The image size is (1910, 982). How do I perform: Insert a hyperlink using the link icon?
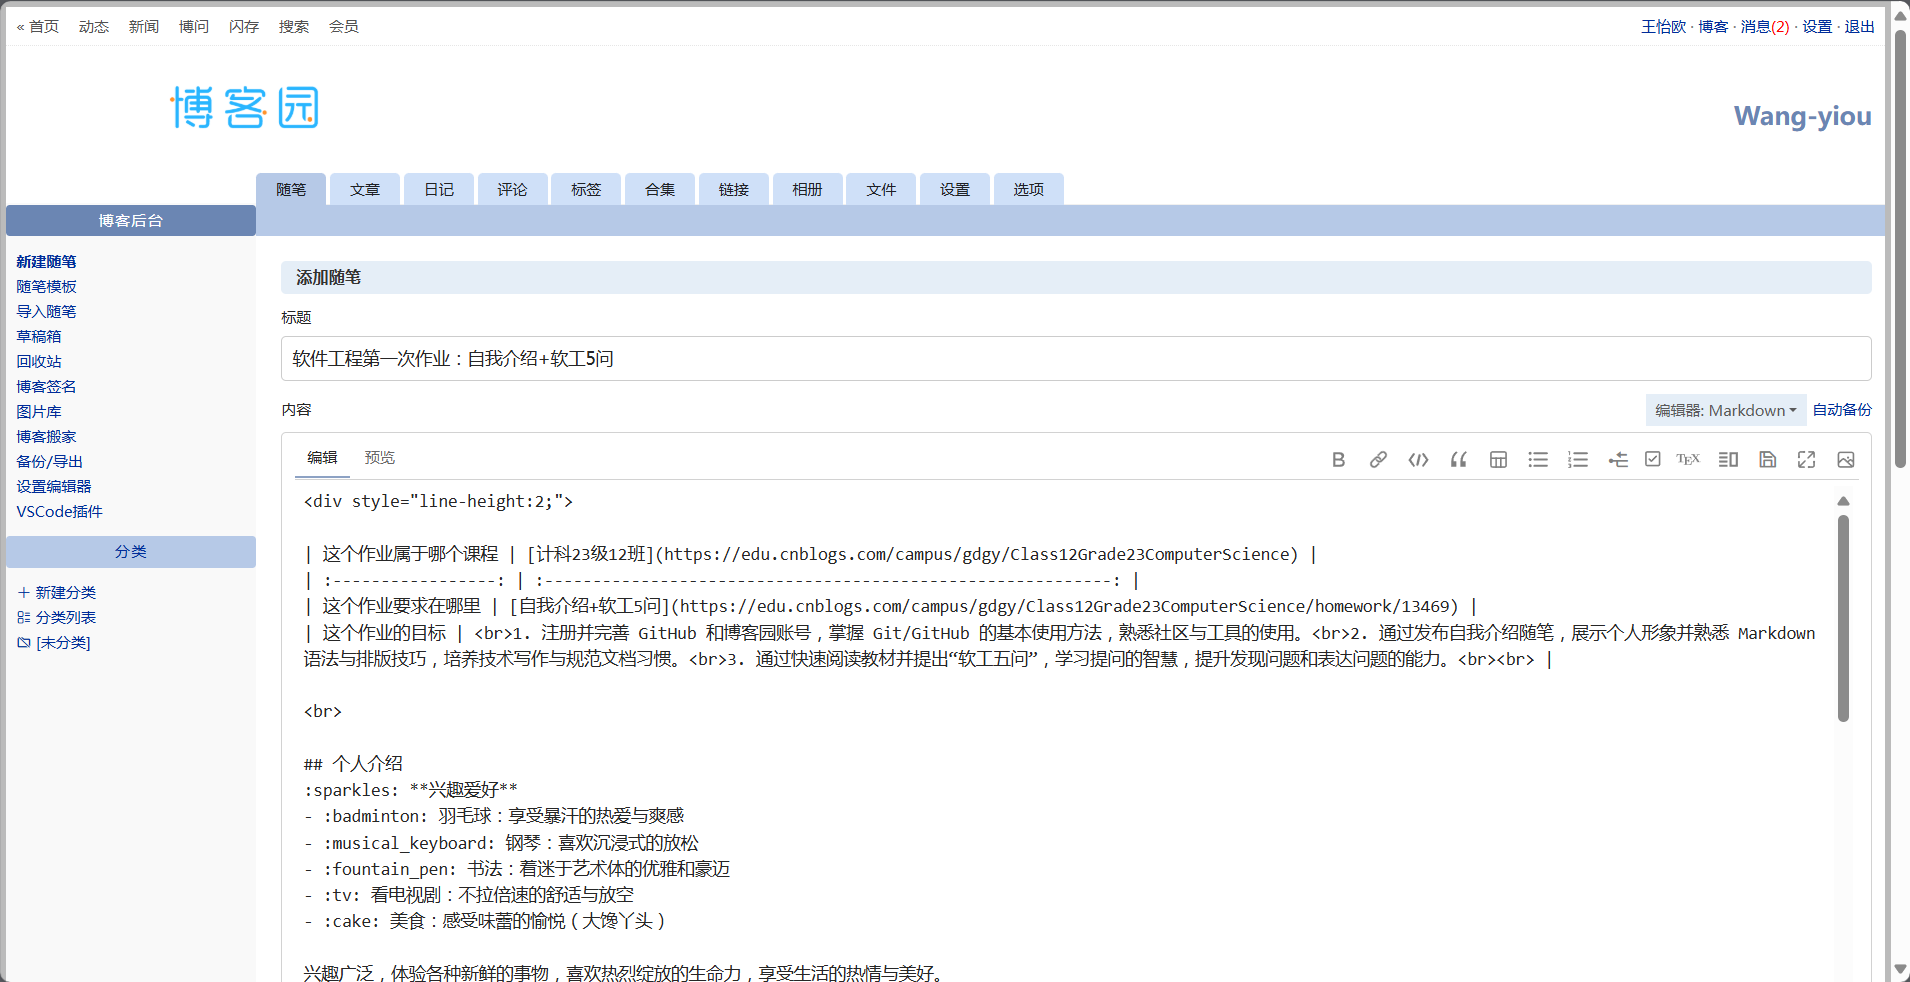pyautogui.click(x=1379, y=459)
